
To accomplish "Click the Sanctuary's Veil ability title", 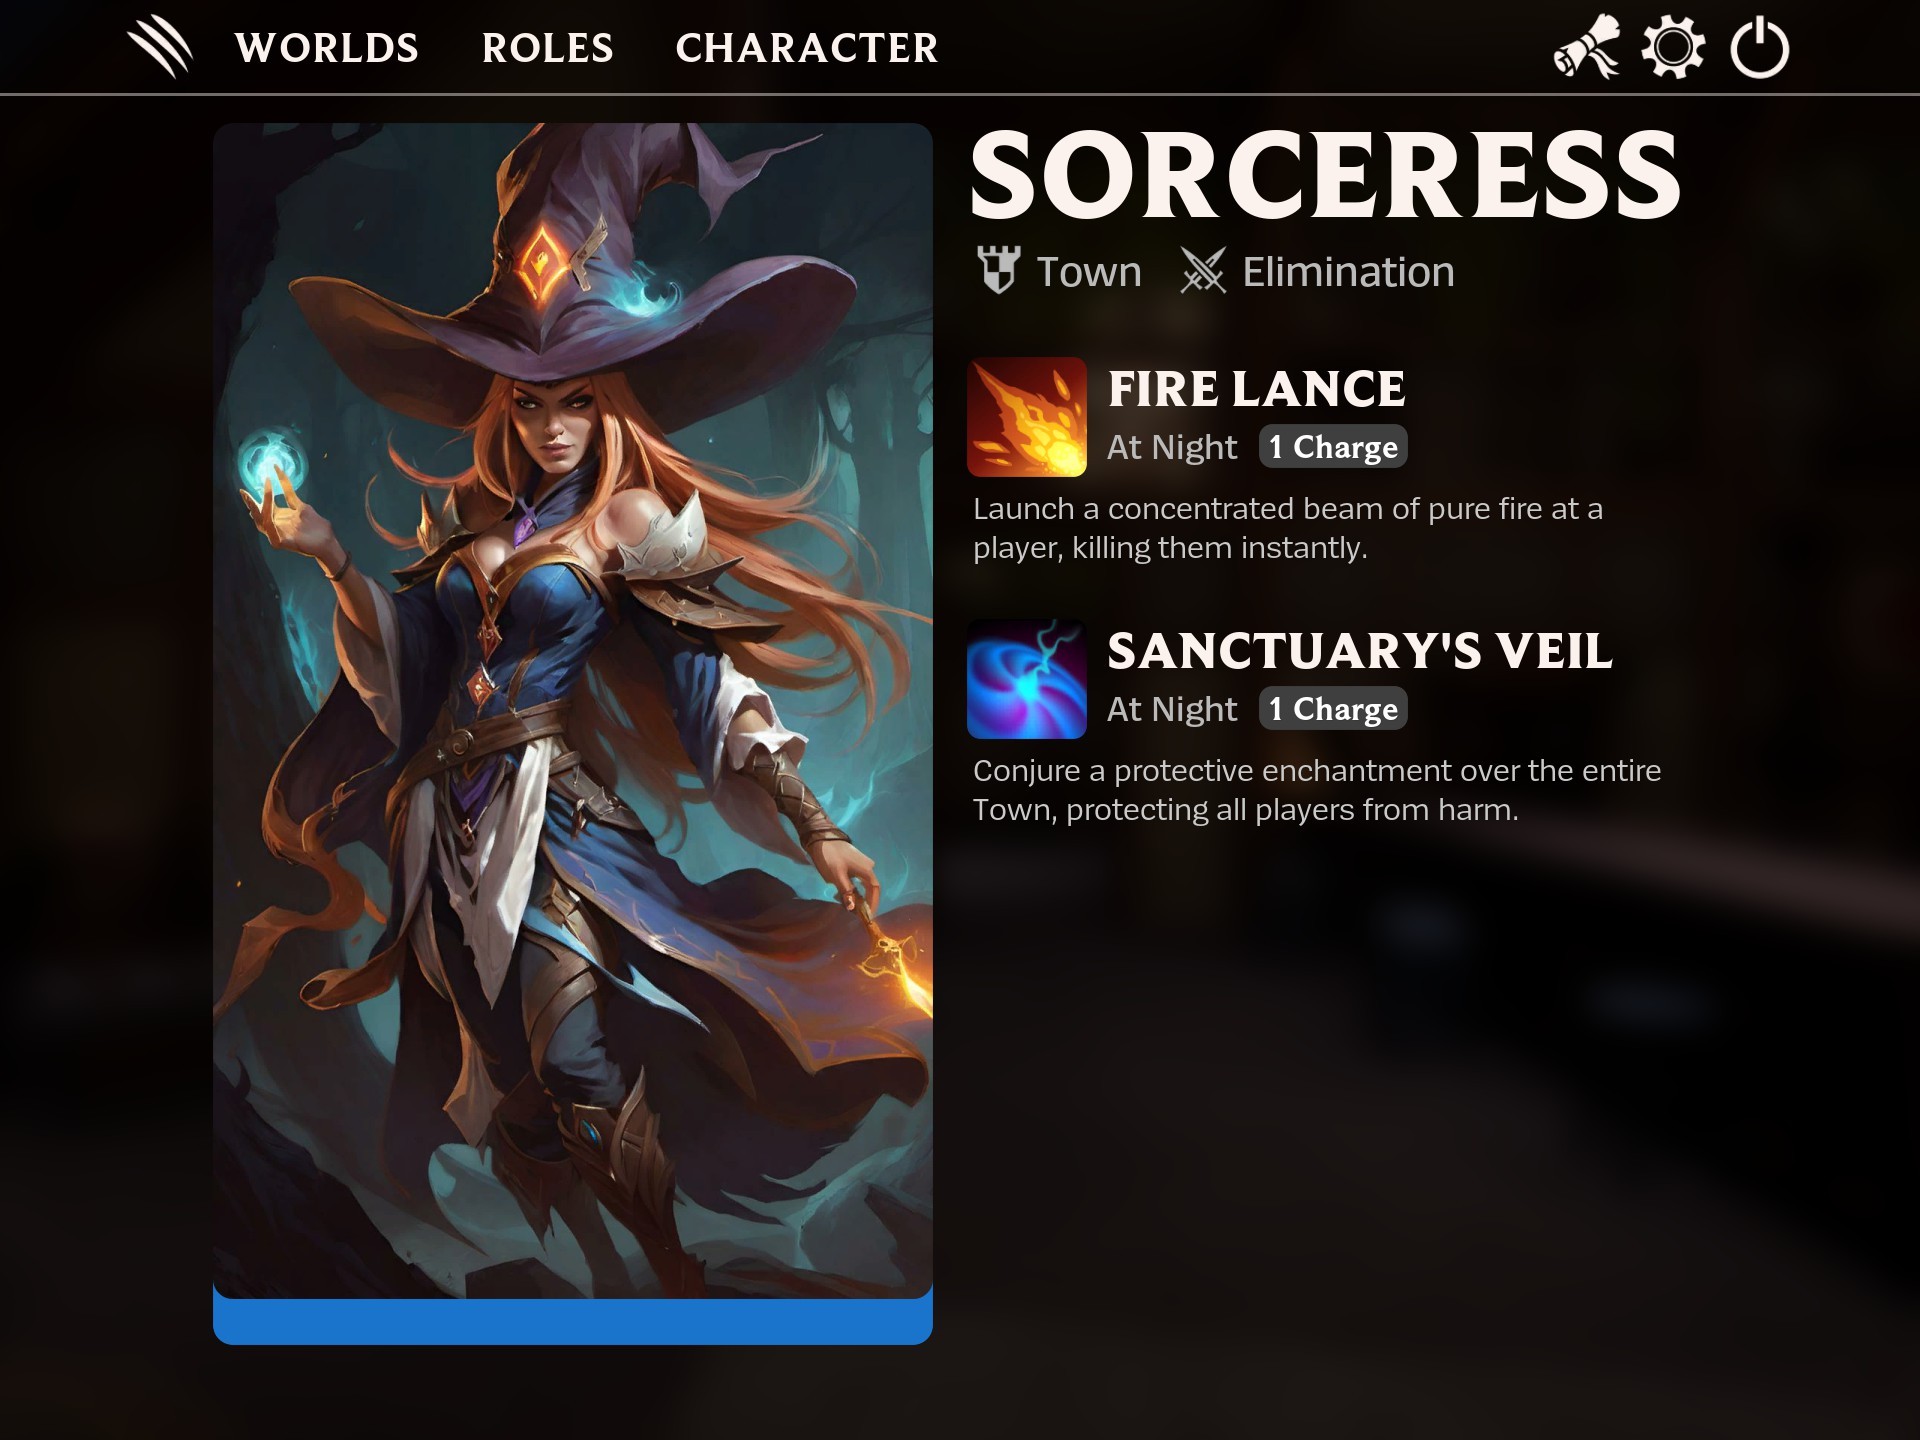I will (x=1360, y=651).
